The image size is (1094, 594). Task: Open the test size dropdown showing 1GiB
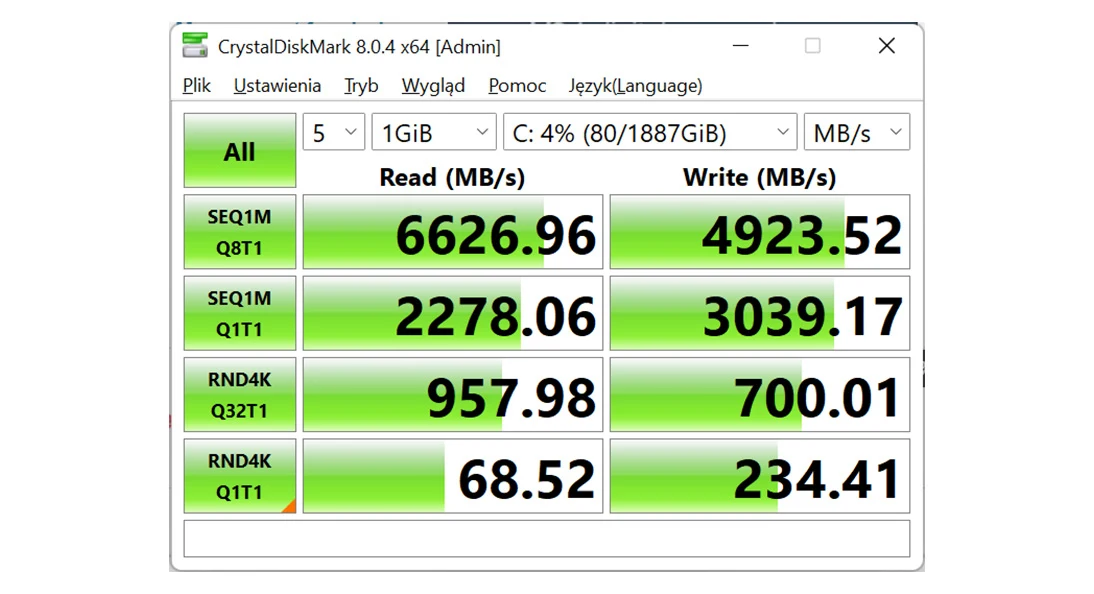433,131
